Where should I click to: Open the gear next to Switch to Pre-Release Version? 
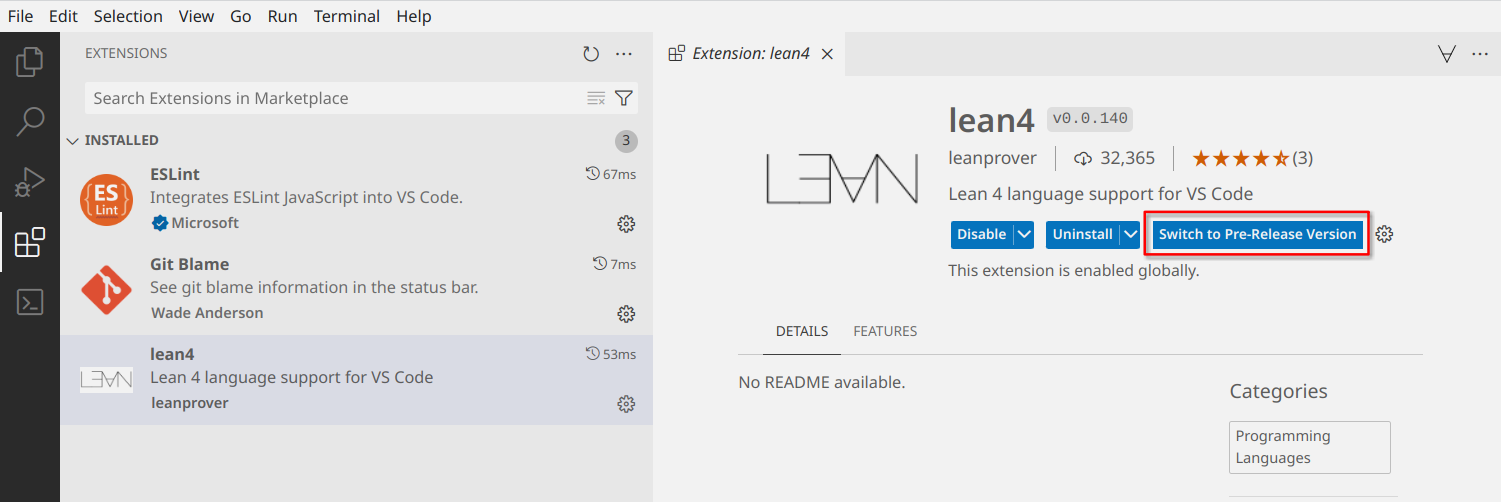[1385, 234]
